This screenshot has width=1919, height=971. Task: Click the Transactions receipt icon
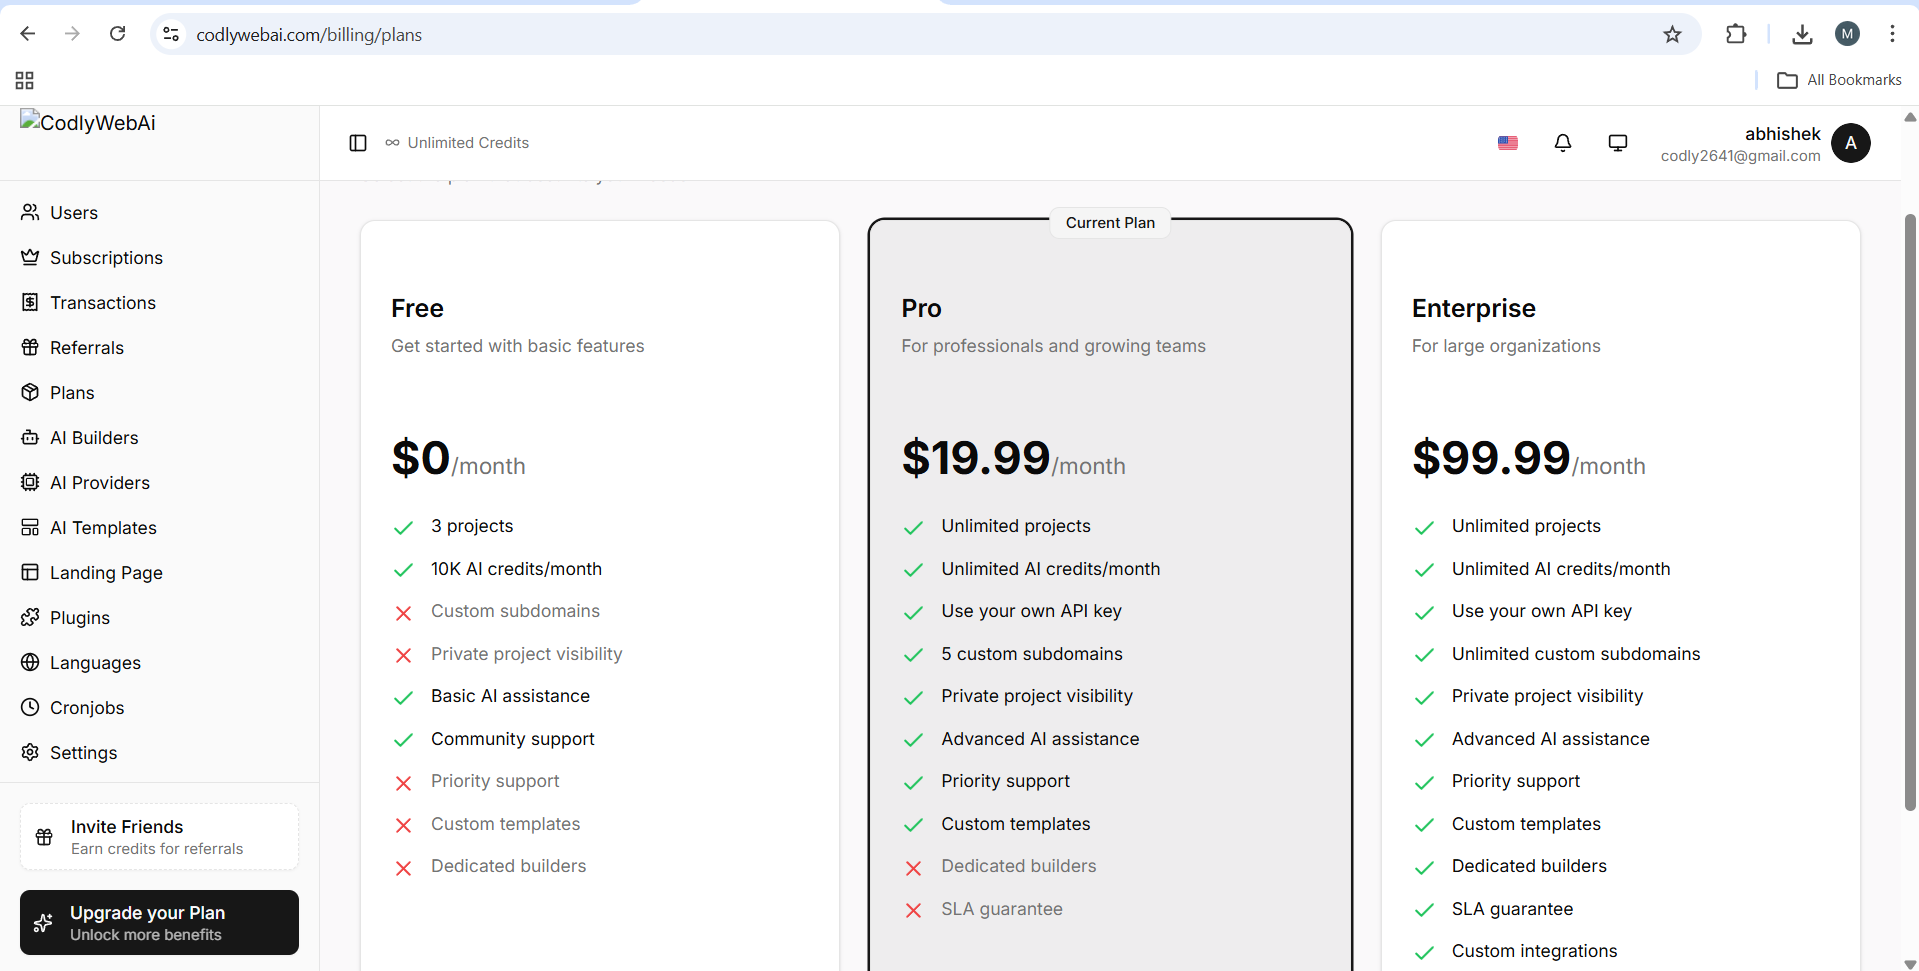(30, 303)
